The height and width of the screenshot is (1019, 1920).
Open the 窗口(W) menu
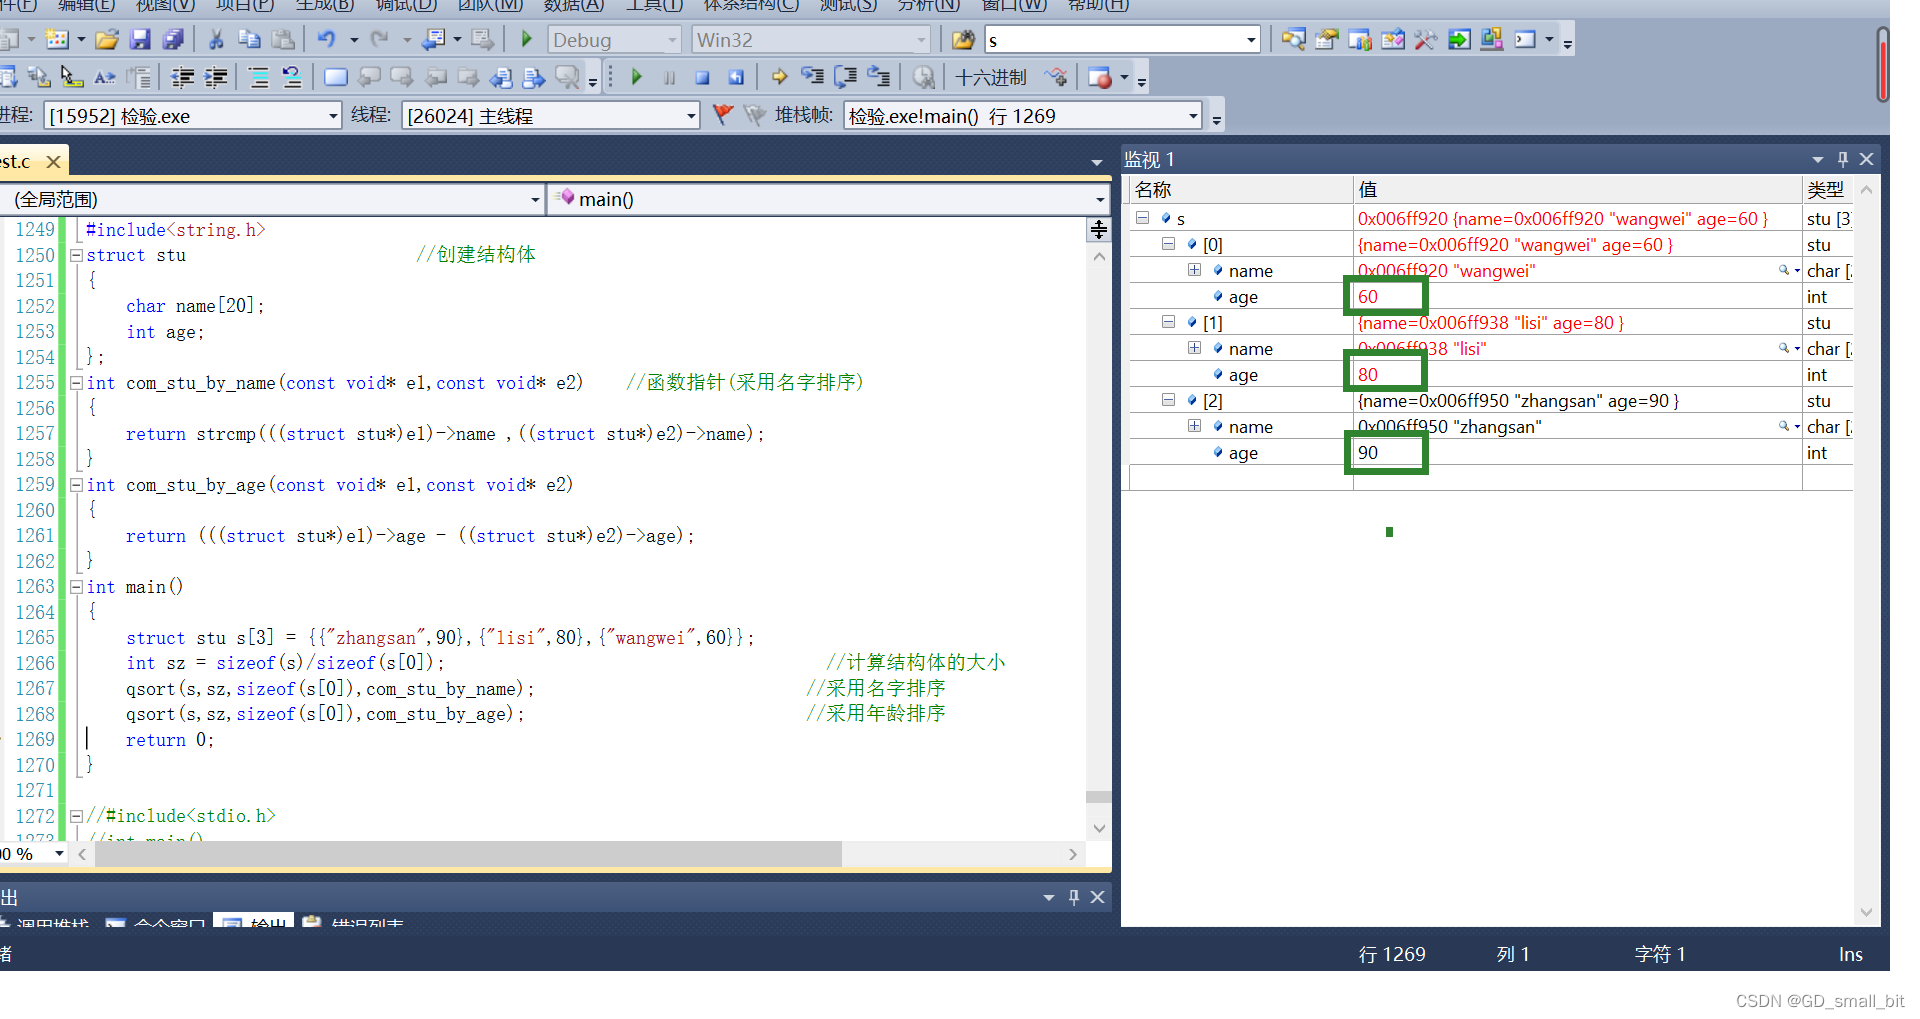click(x=1015, y=5)
